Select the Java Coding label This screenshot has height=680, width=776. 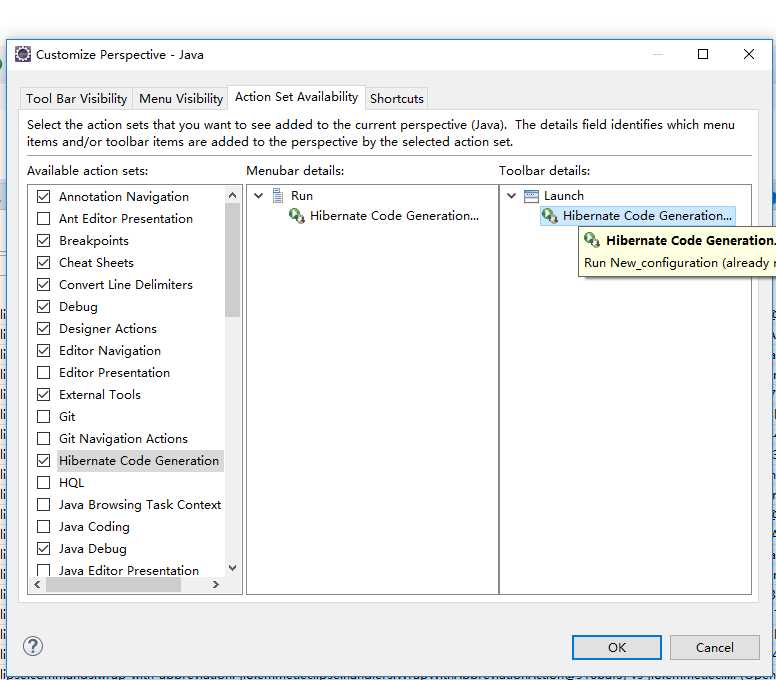[x=94, y=527]
